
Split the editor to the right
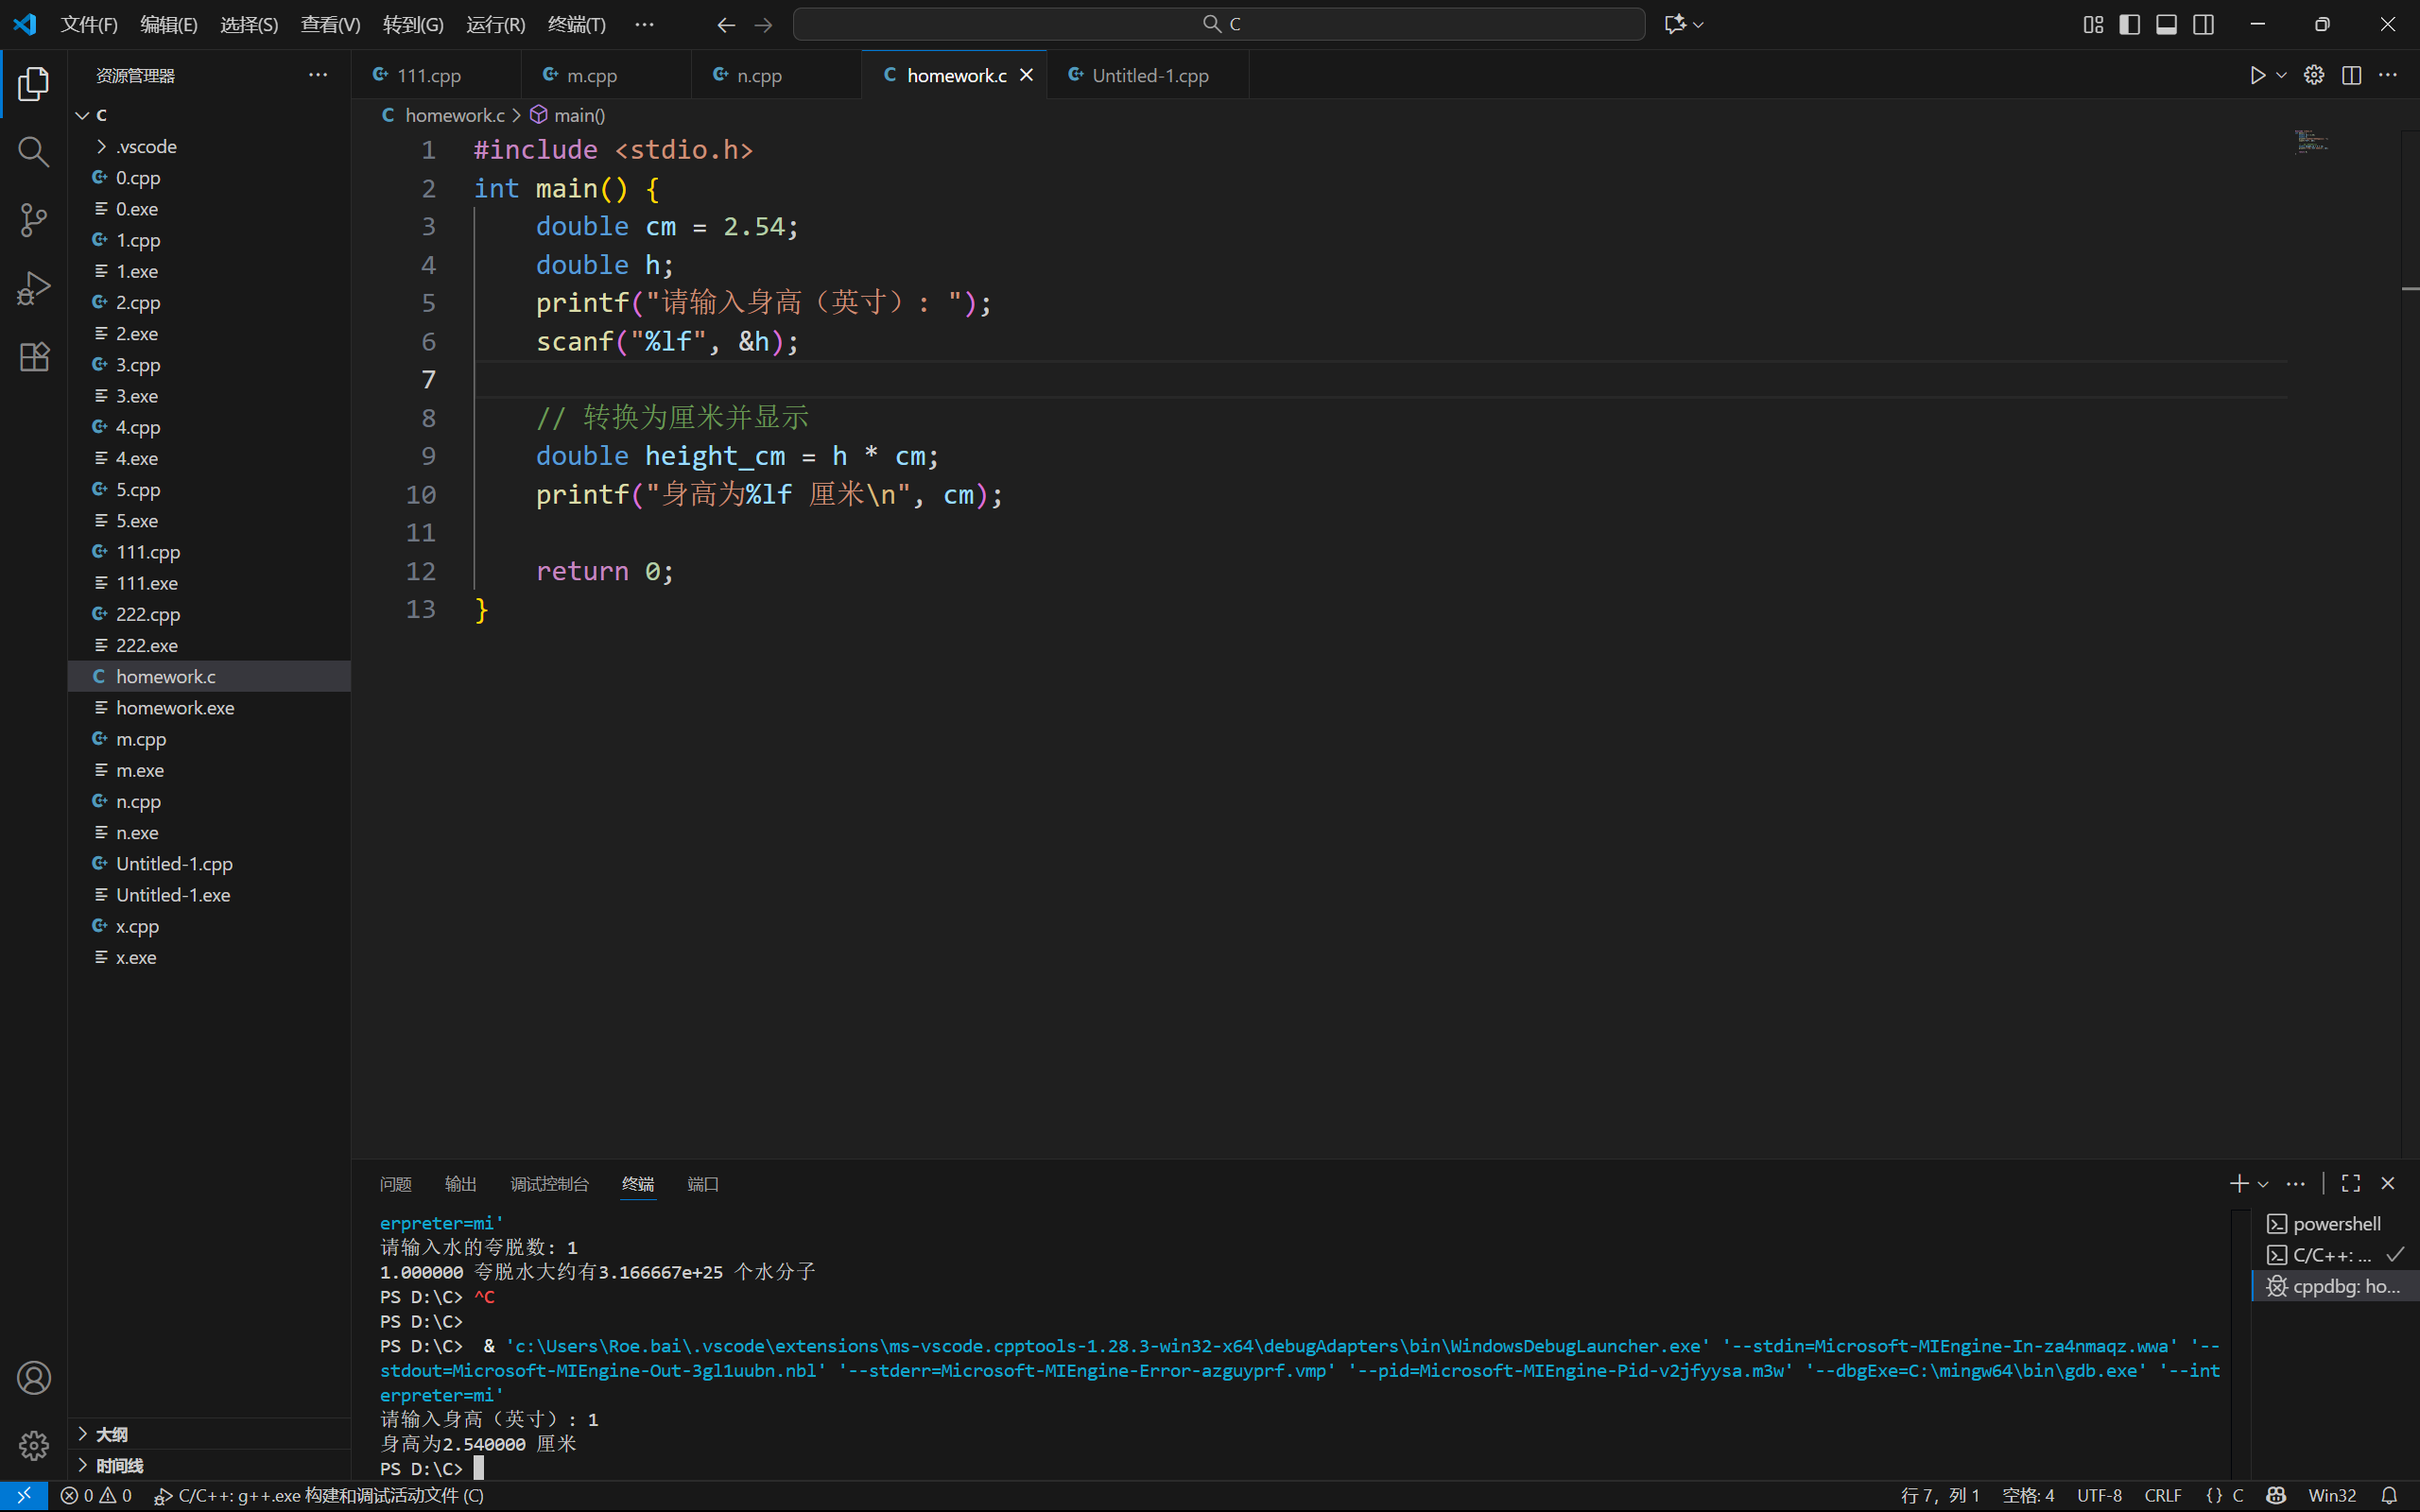(2351, 75)
